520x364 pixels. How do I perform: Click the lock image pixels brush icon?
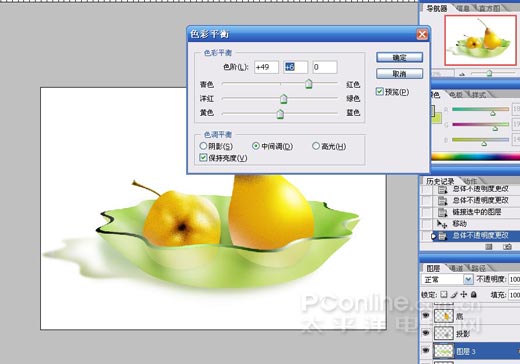pyautogui.click(x=454, y=295)
